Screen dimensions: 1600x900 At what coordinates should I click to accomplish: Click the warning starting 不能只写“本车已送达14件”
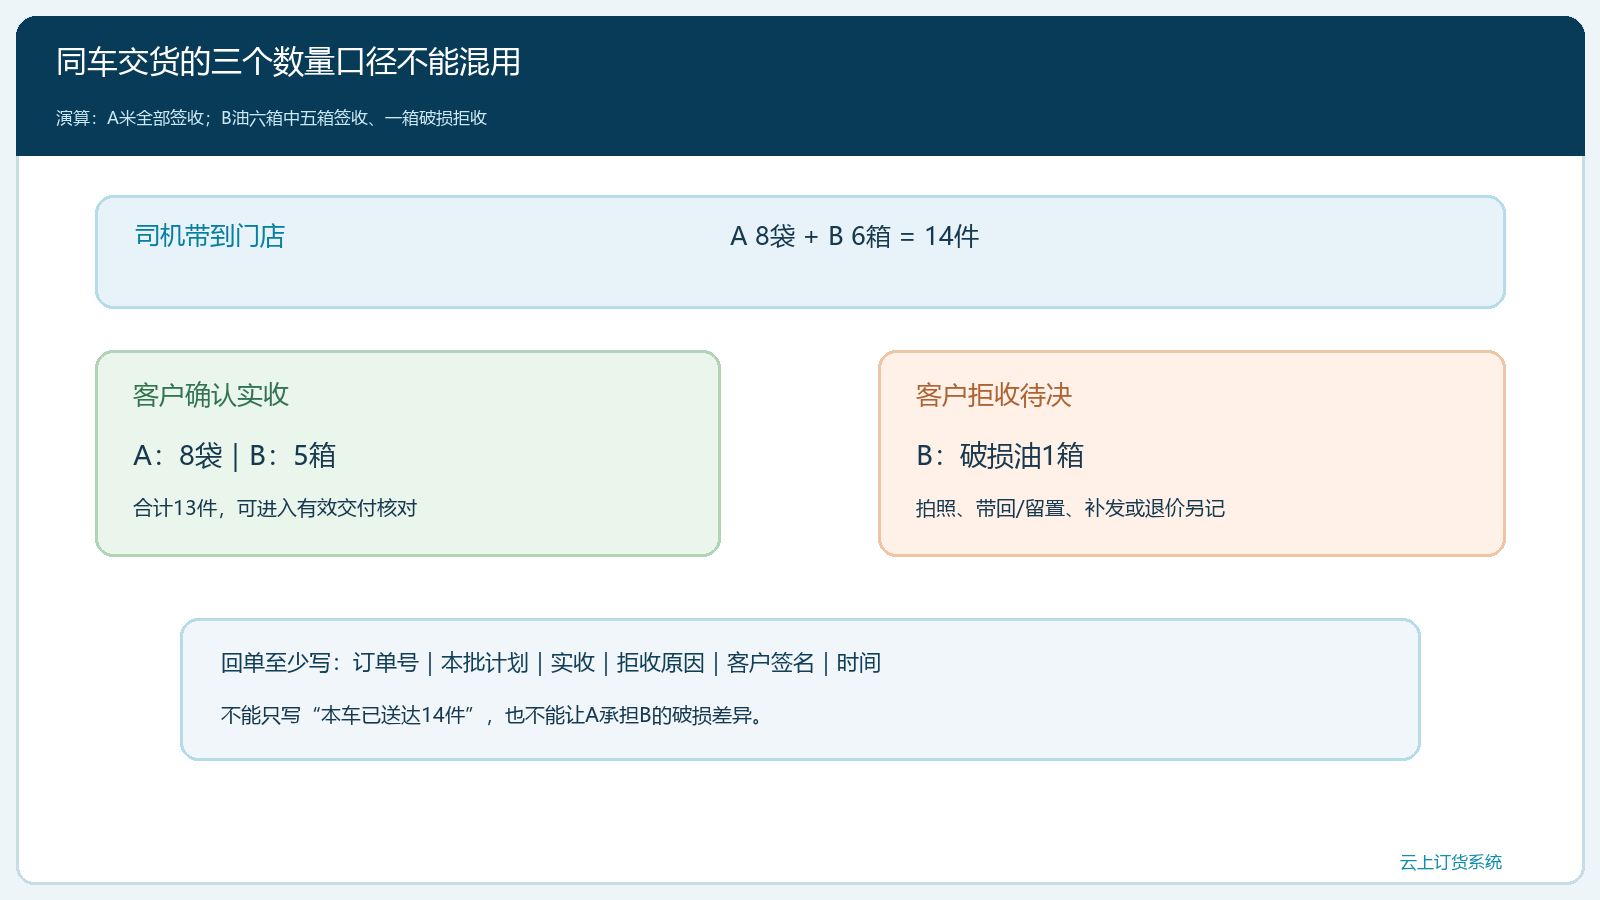[x=495, y=715]
